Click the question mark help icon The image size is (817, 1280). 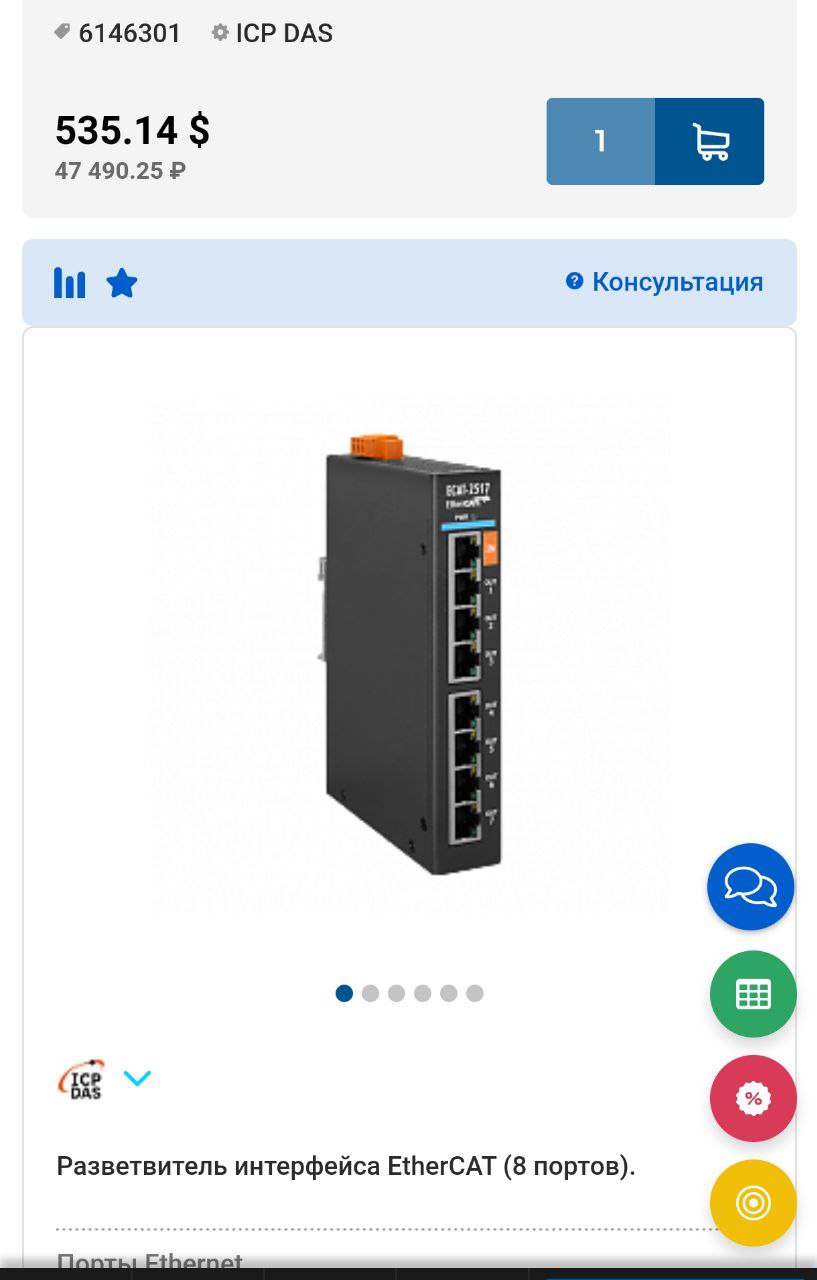[x=574, y=281]
